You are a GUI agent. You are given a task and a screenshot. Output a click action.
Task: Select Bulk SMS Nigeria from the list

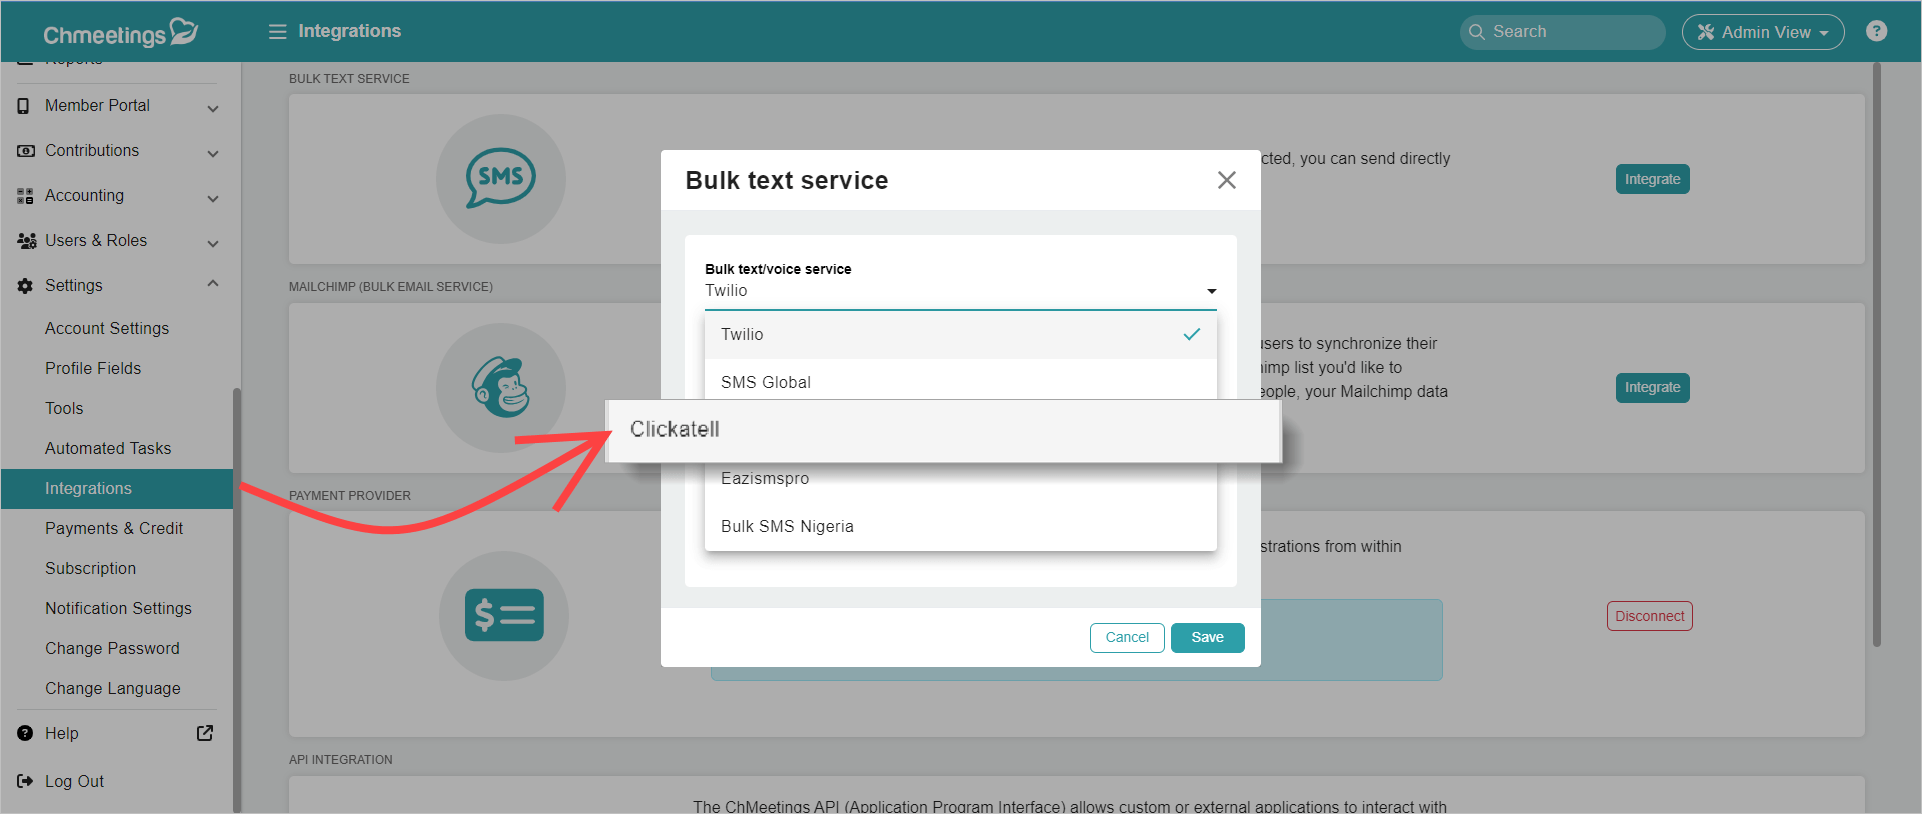pyautogui.click(x=961, y=527)
